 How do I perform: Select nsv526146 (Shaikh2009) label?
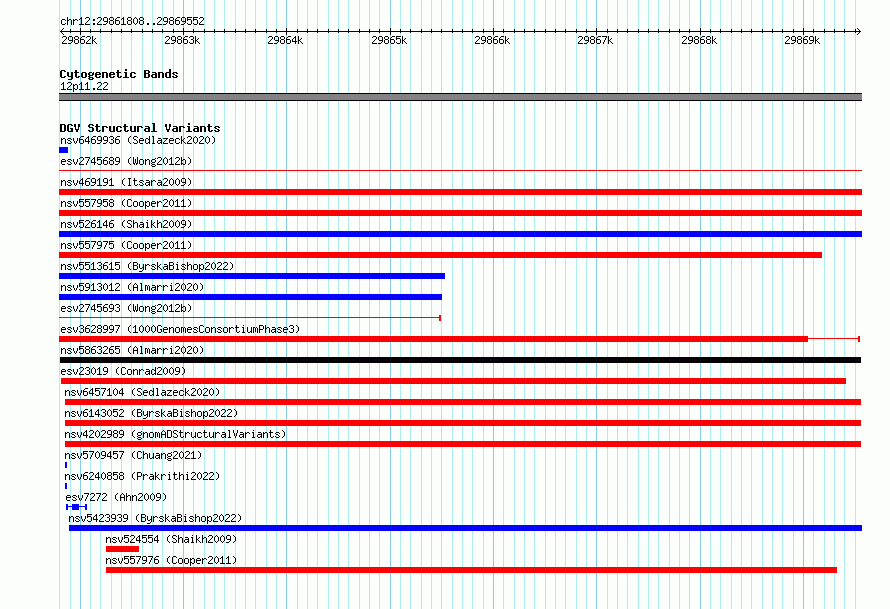tap(126, 224)
